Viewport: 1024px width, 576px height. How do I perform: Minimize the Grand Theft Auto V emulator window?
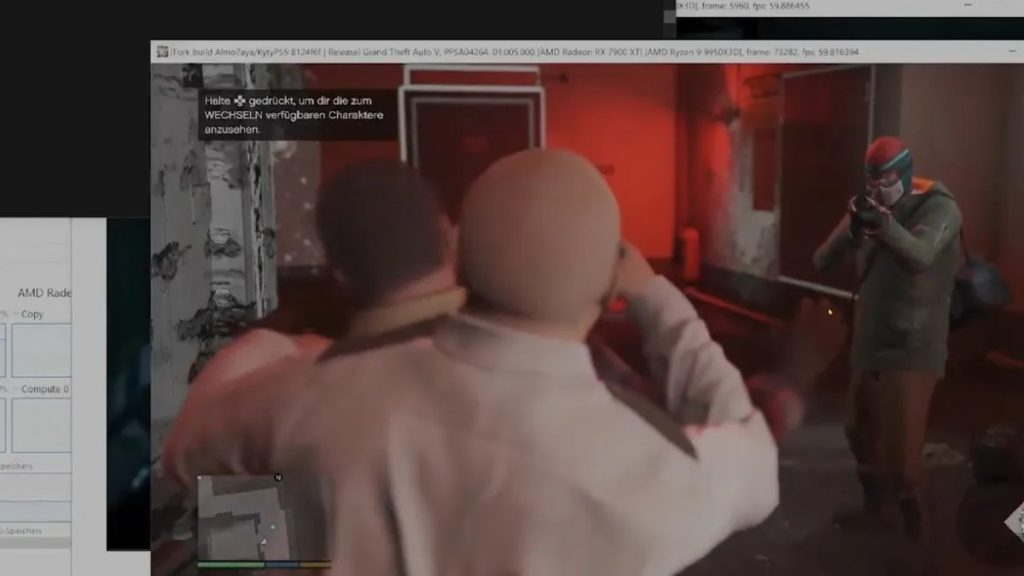pyautogui.click(x=1012, y=51)
